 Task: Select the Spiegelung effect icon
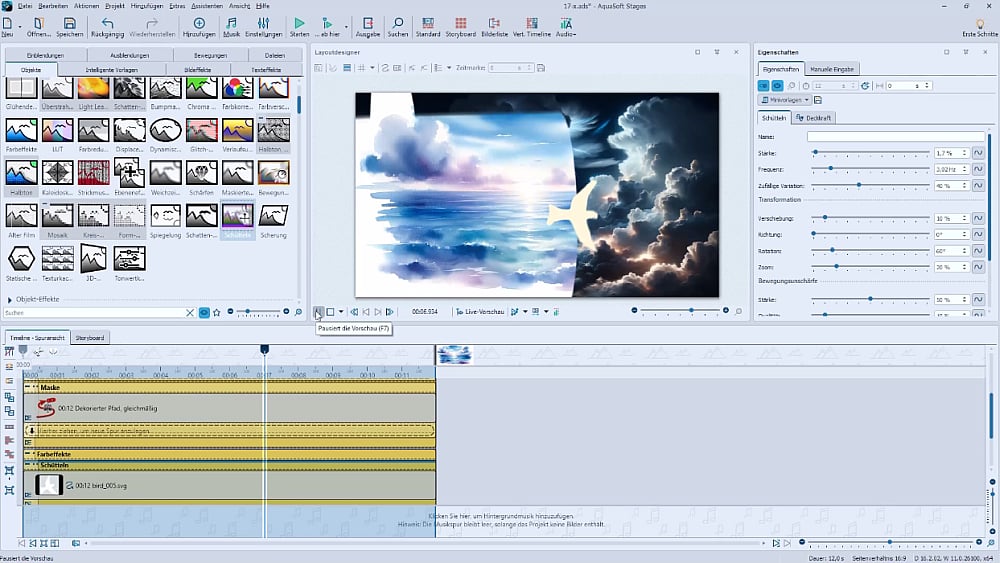pyautogui.click(x=165, y=216)
